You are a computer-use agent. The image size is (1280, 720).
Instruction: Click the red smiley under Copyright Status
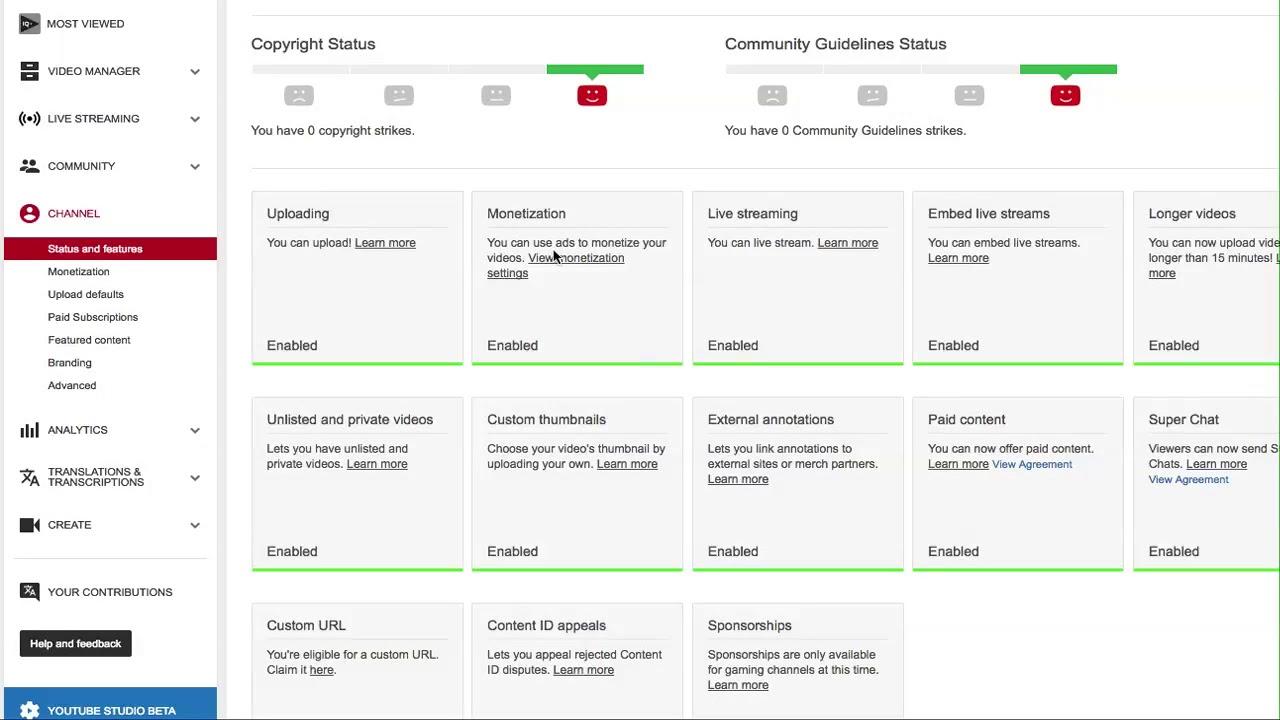[592, 96]
